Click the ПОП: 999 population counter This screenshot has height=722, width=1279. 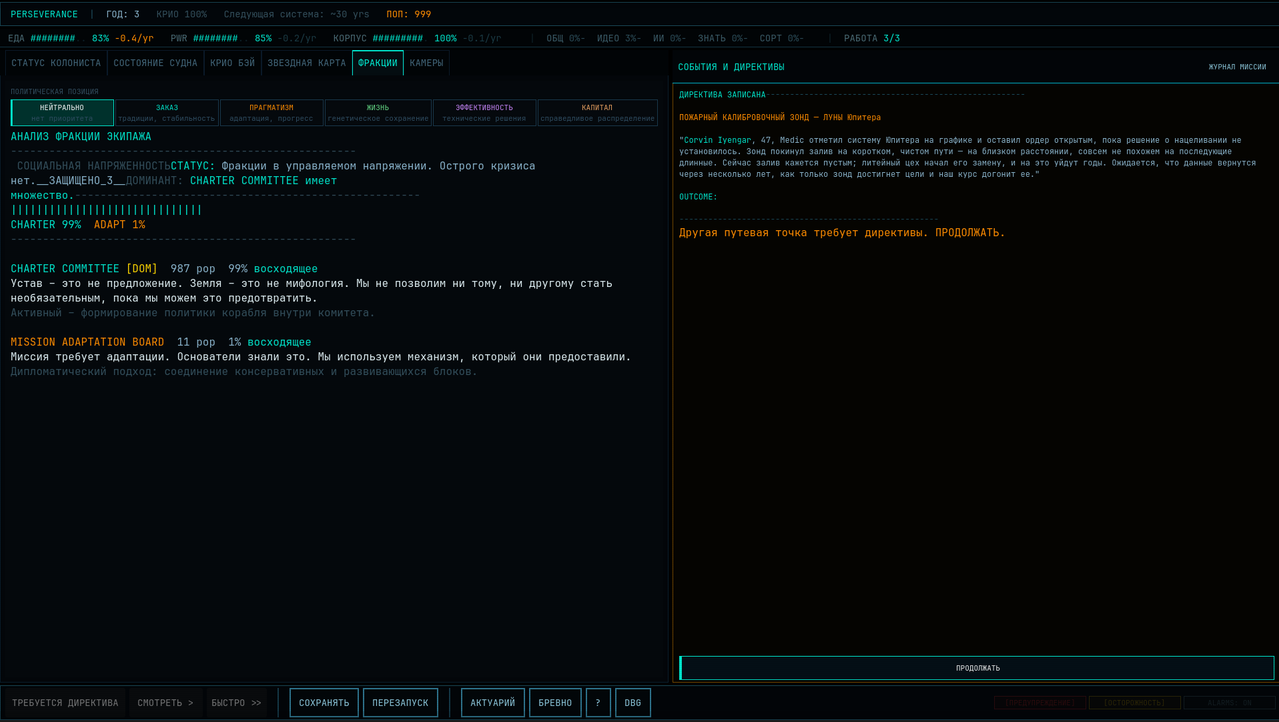[x=409, y=14]
